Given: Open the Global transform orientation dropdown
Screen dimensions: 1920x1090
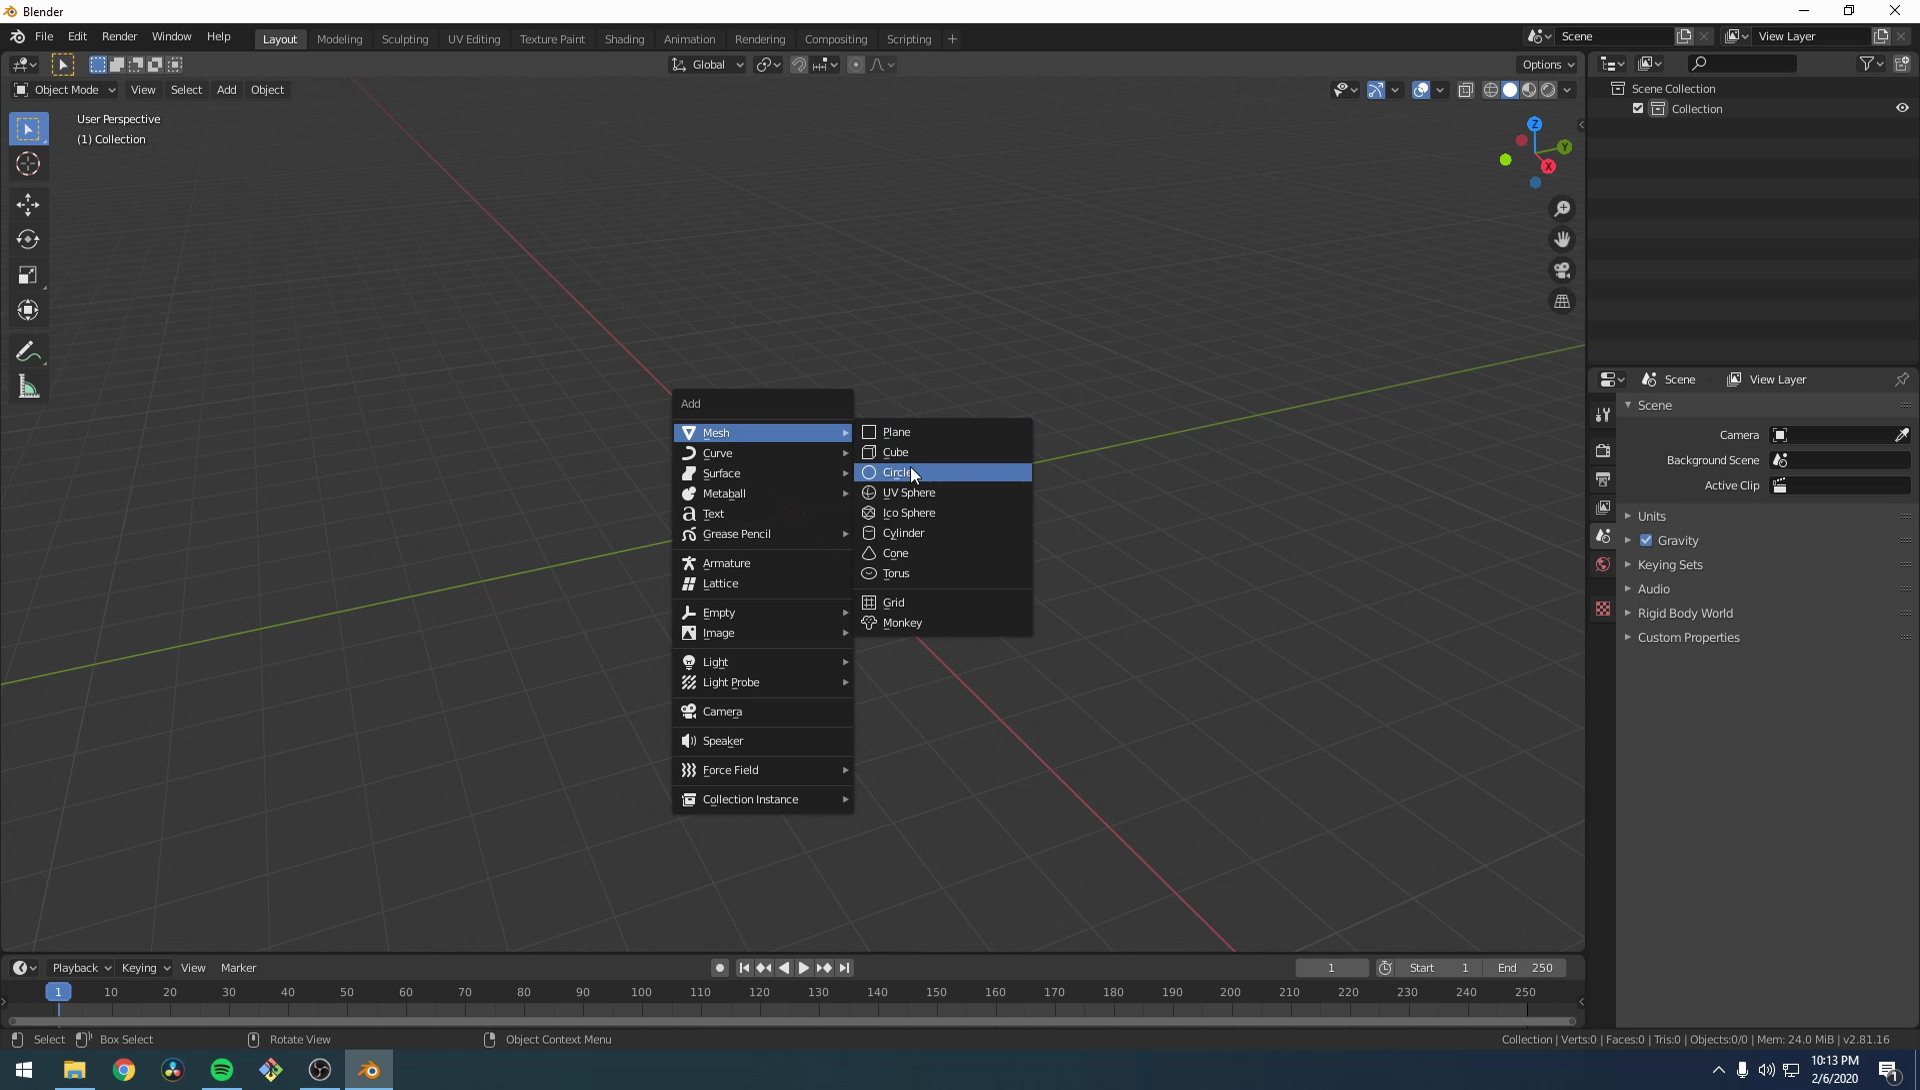Looking at the screenshot, I should (708, 65).
